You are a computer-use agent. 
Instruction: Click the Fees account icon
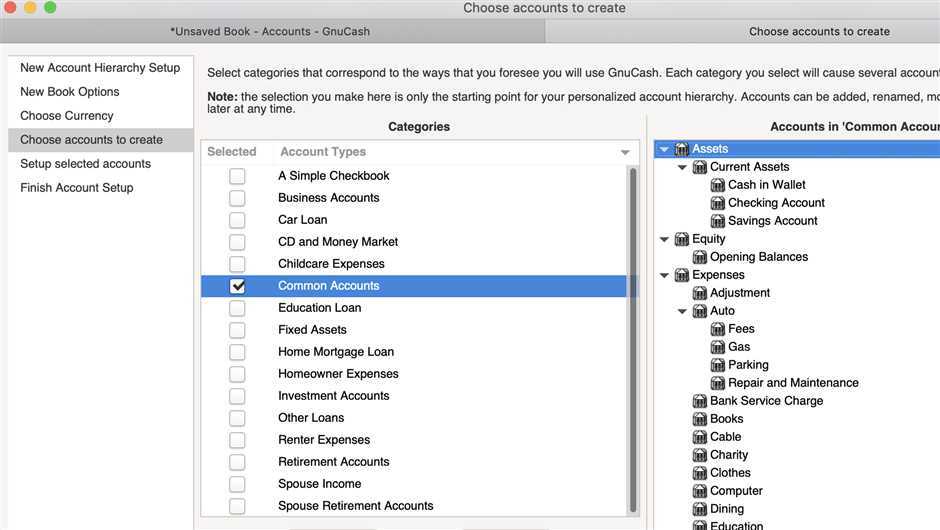pyautogui.click(x=718, y=329)
